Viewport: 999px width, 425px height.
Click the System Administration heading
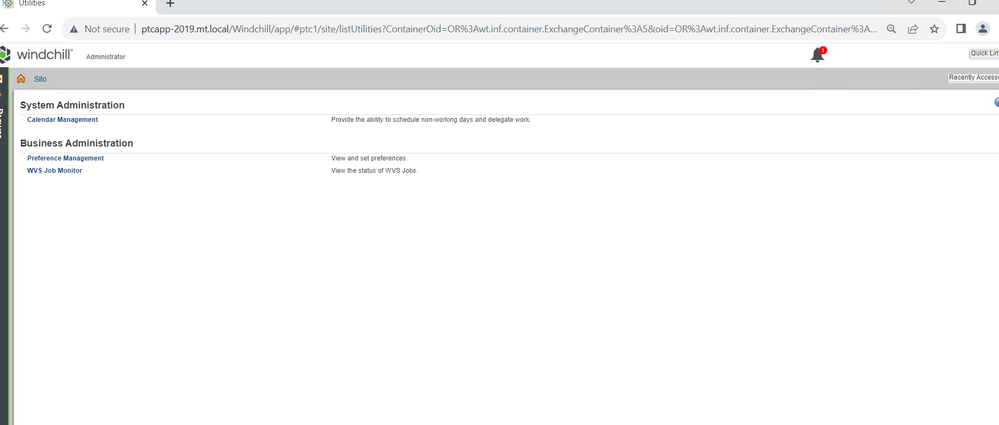point(73,105)
